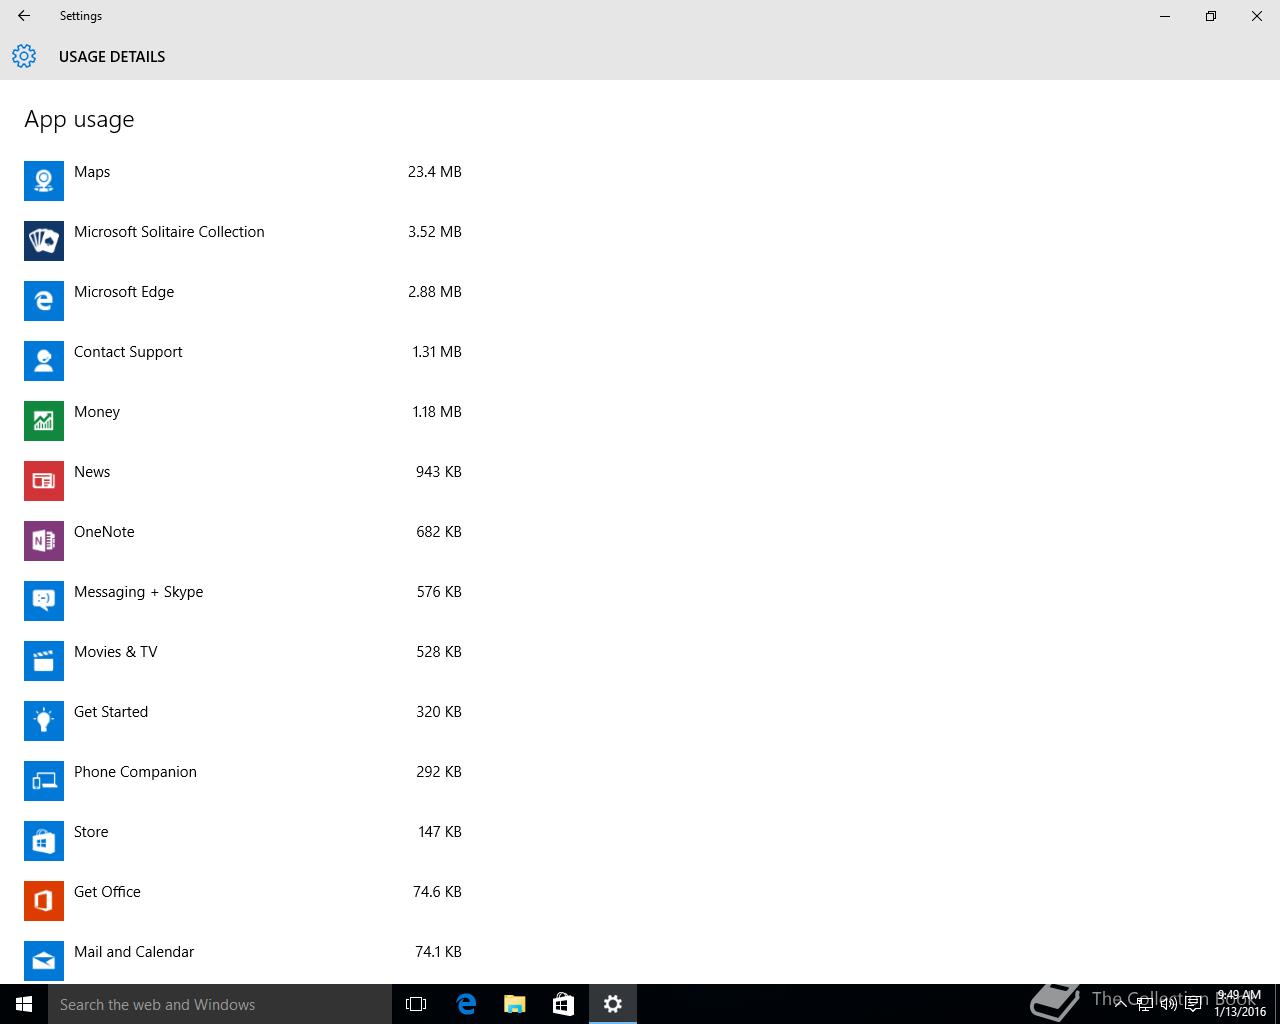Screen dimensions: 1280x1024
Task: Click the Settings gear on the taskbar
Action: tap(613, 1004)
